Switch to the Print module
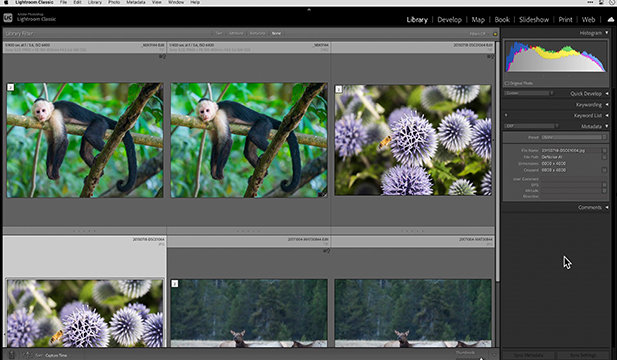The height and width of the screenshot is (360, 617). [565, 20]
